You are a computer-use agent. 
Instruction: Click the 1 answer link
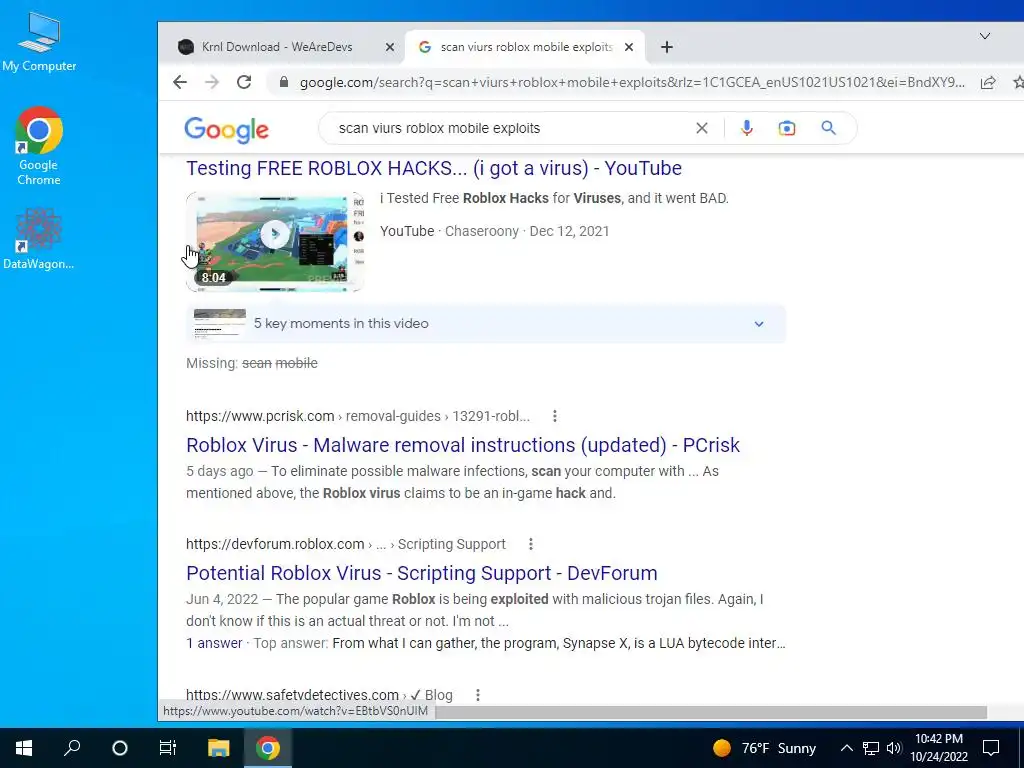(214, 643)
